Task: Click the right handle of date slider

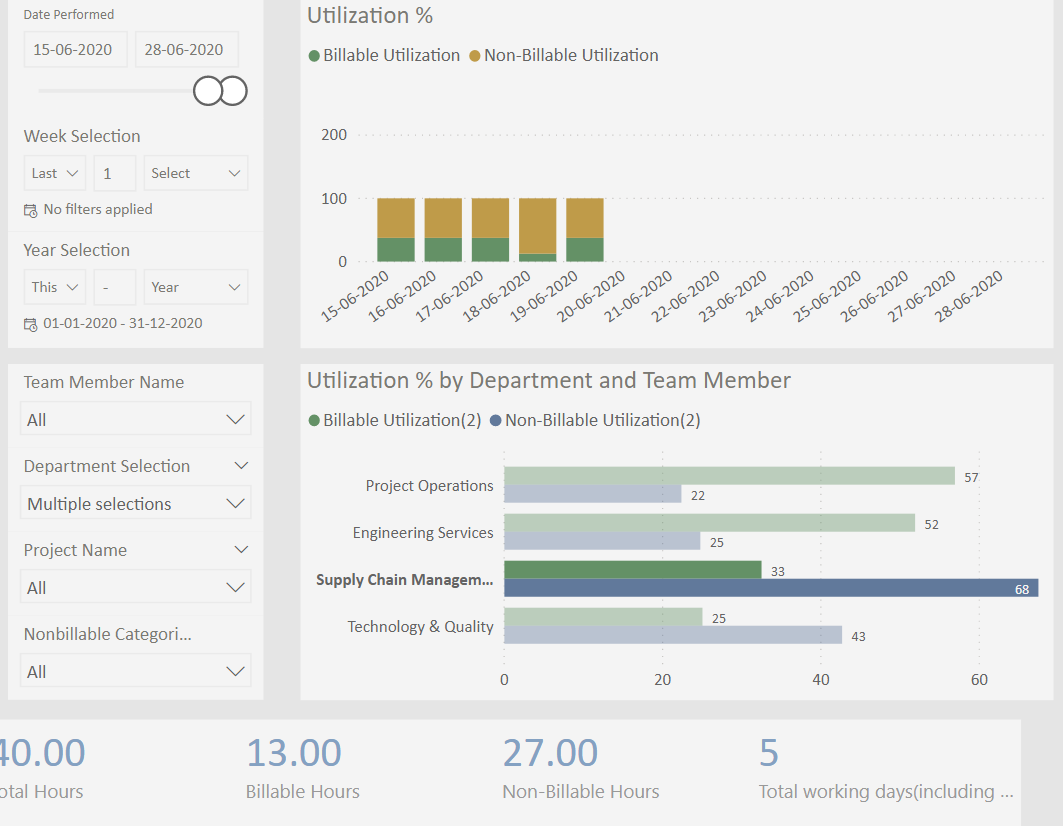Action: coord(234,91)
